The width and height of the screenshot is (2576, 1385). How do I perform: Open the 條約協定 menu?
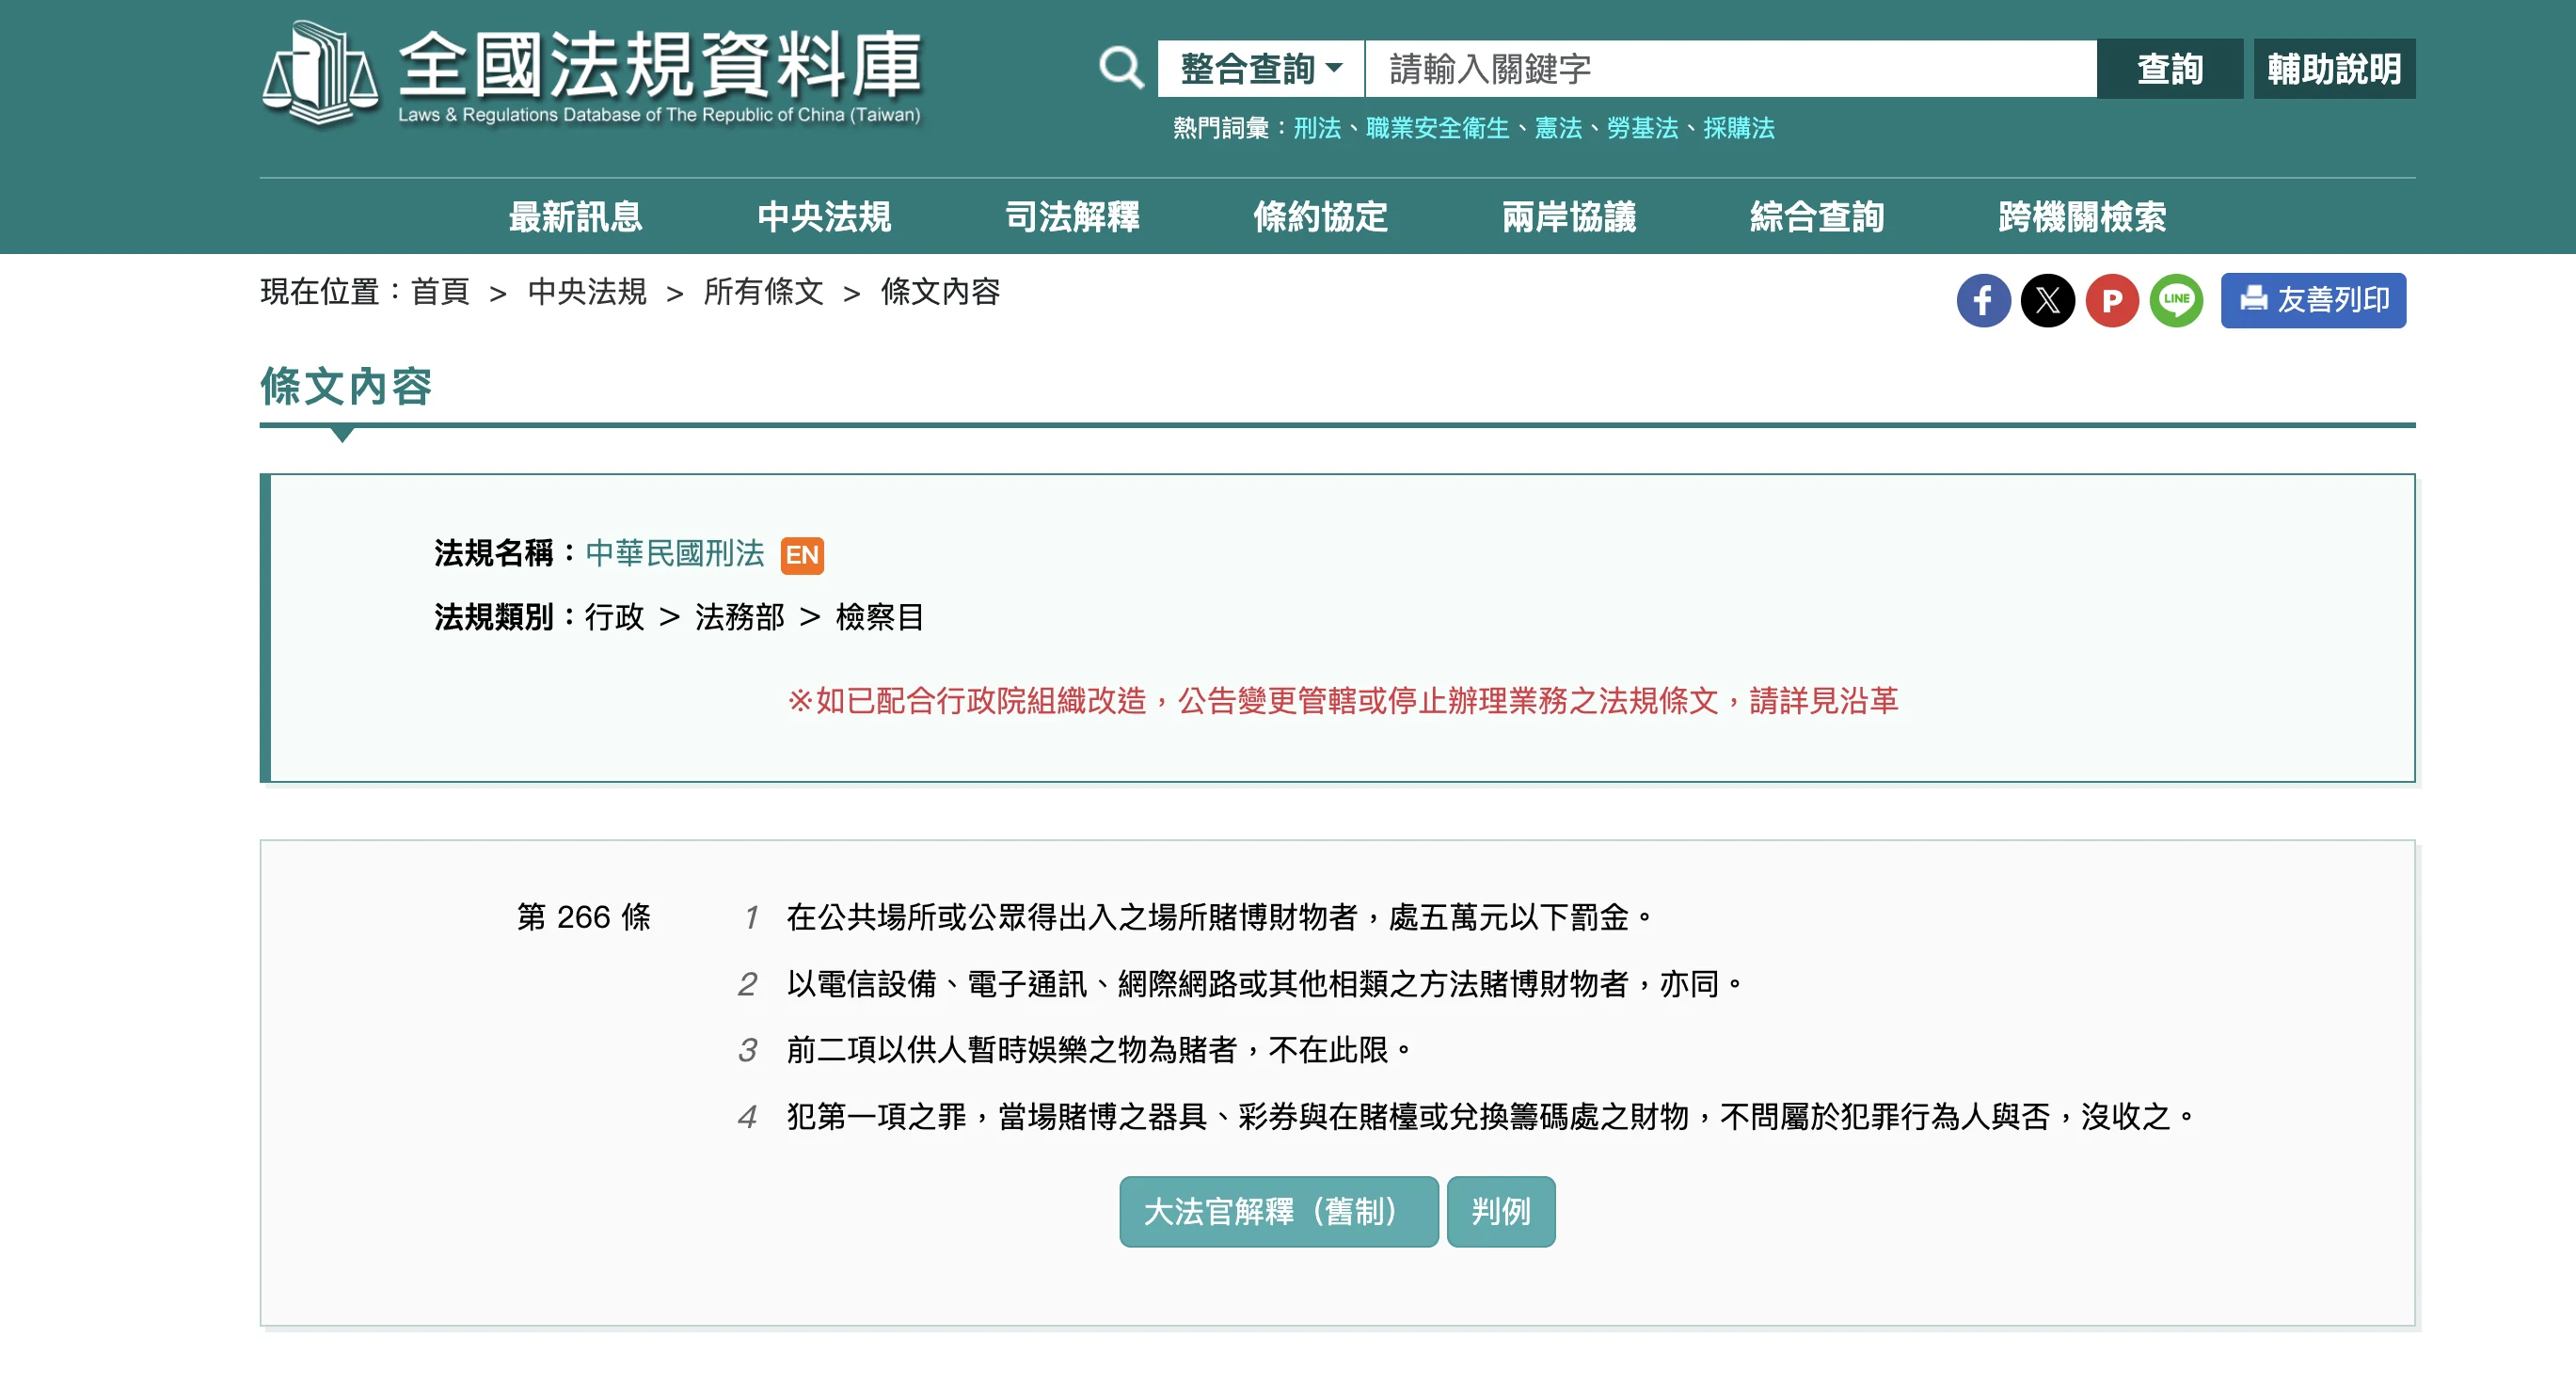click(1320, 217)
